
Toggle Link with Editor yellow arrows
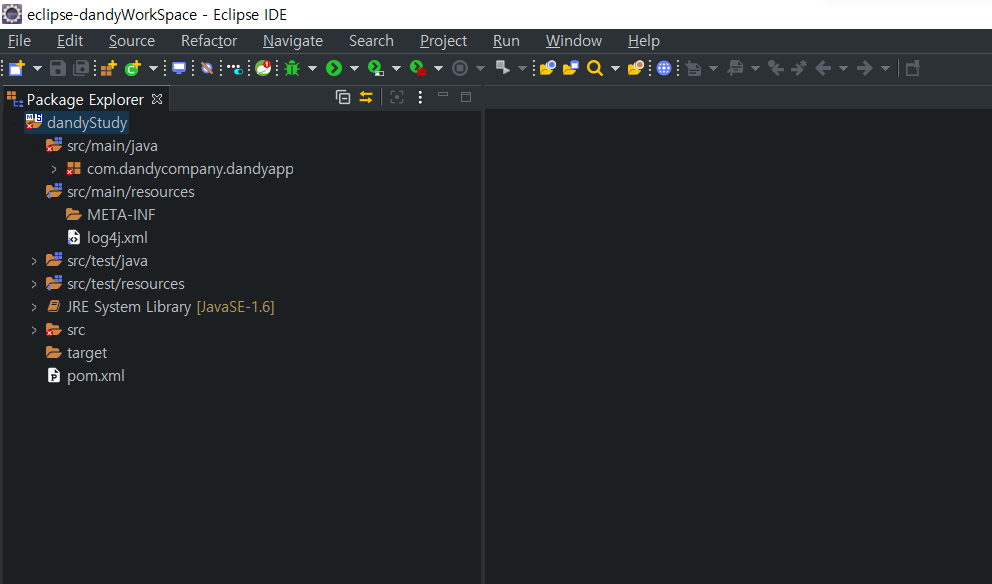[366, 97]
